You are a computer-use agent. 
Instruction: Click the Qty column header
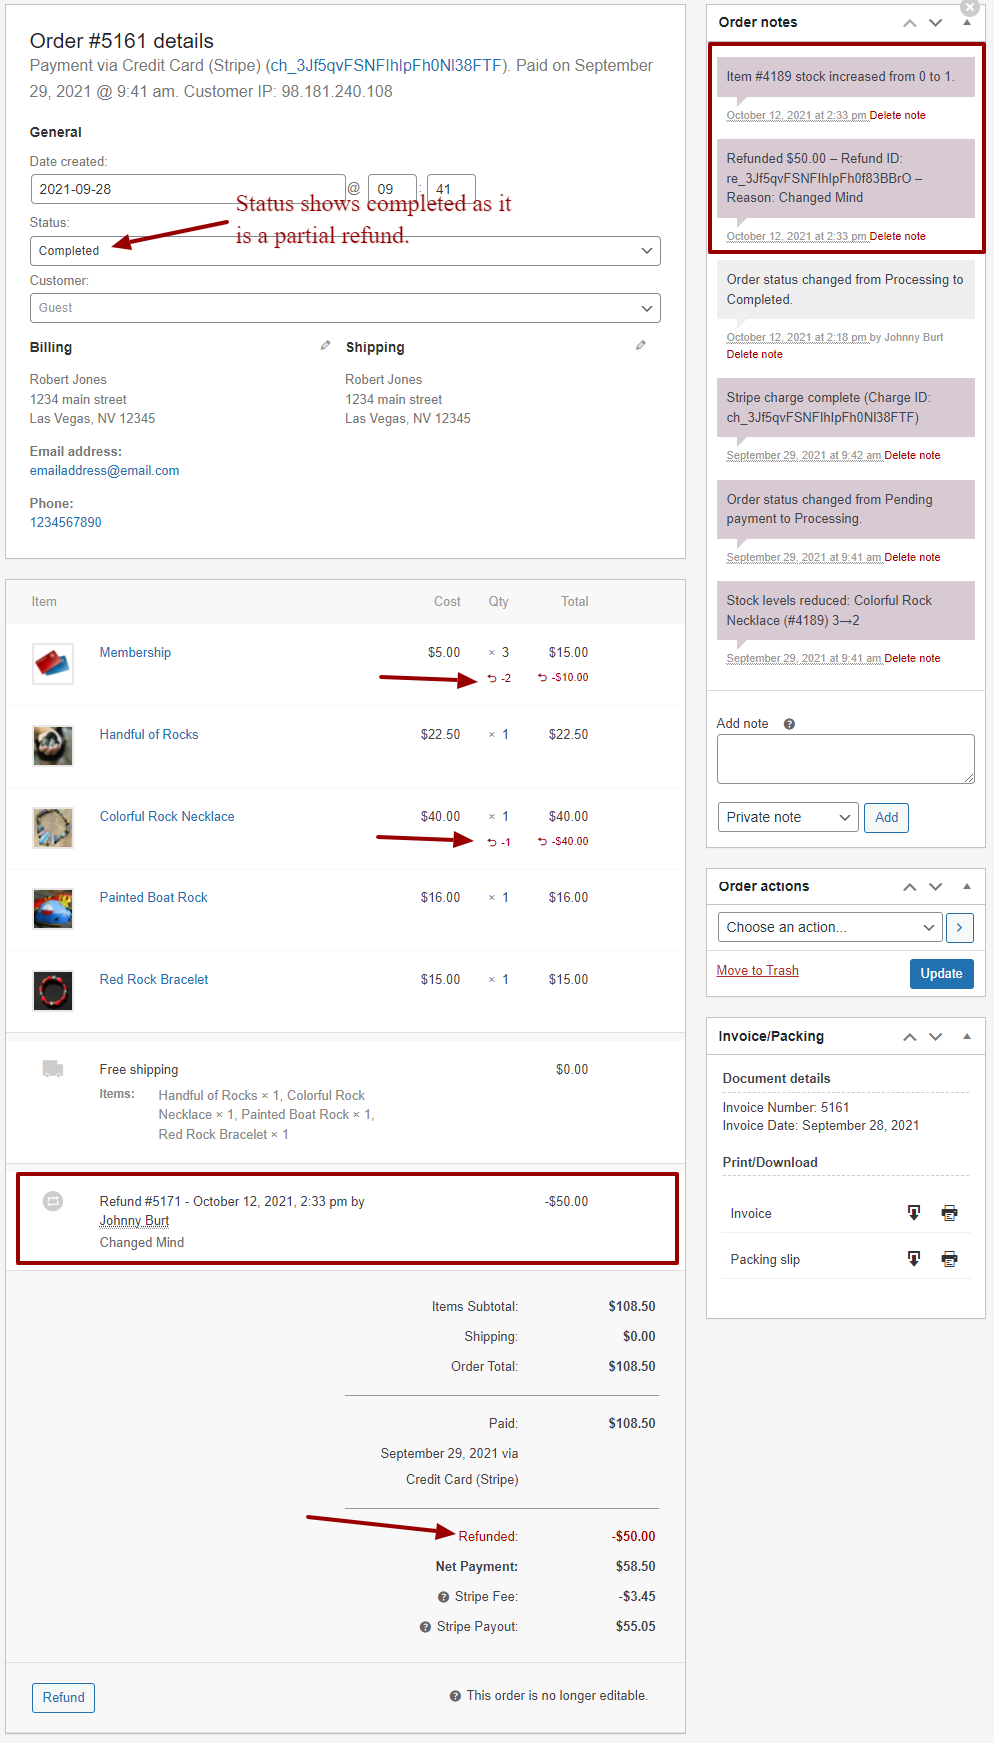[x=498, y=602]
